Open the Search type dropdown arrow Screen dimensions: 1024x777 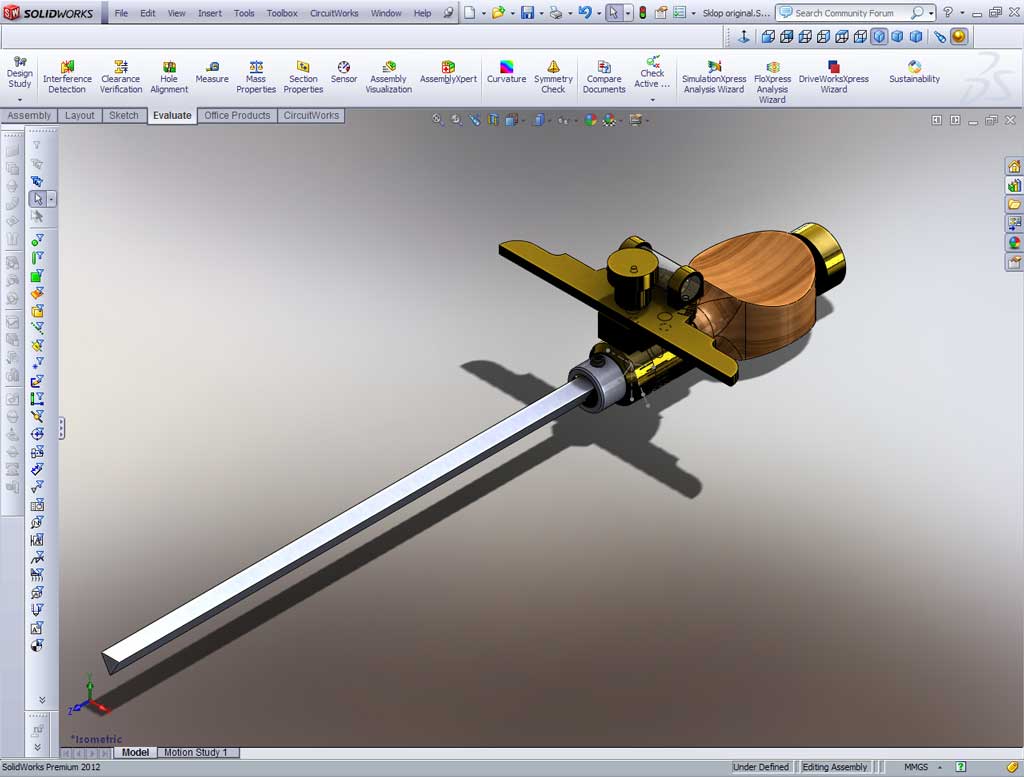[x=931, y=13]
